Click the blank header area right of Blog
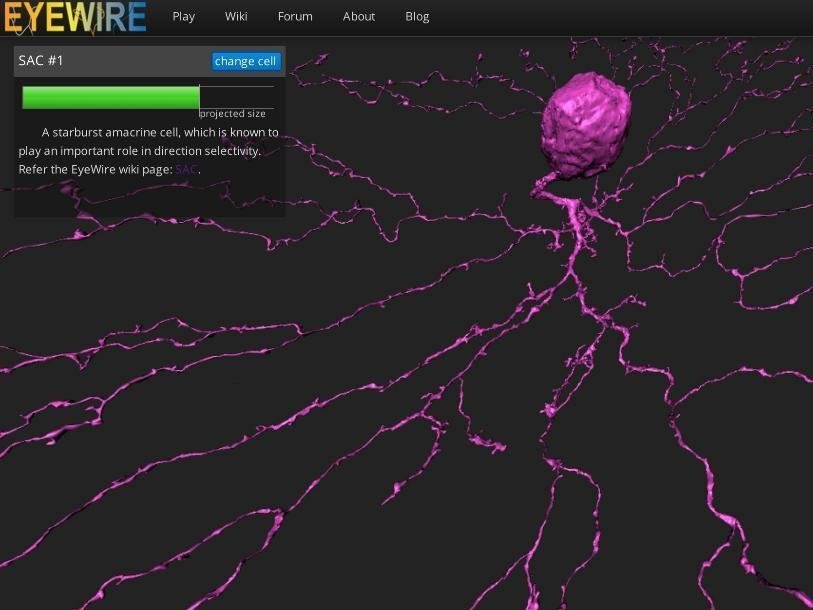813x610 pixels. (x=620, y=16)
